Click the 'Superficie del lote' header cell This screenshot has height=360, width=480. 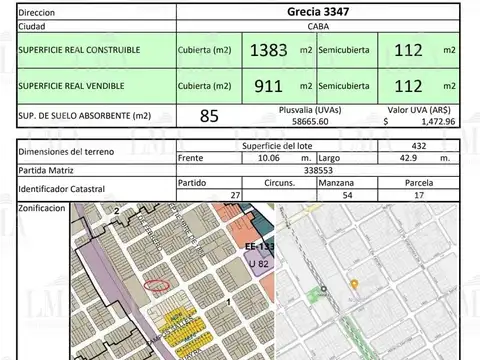277,146
